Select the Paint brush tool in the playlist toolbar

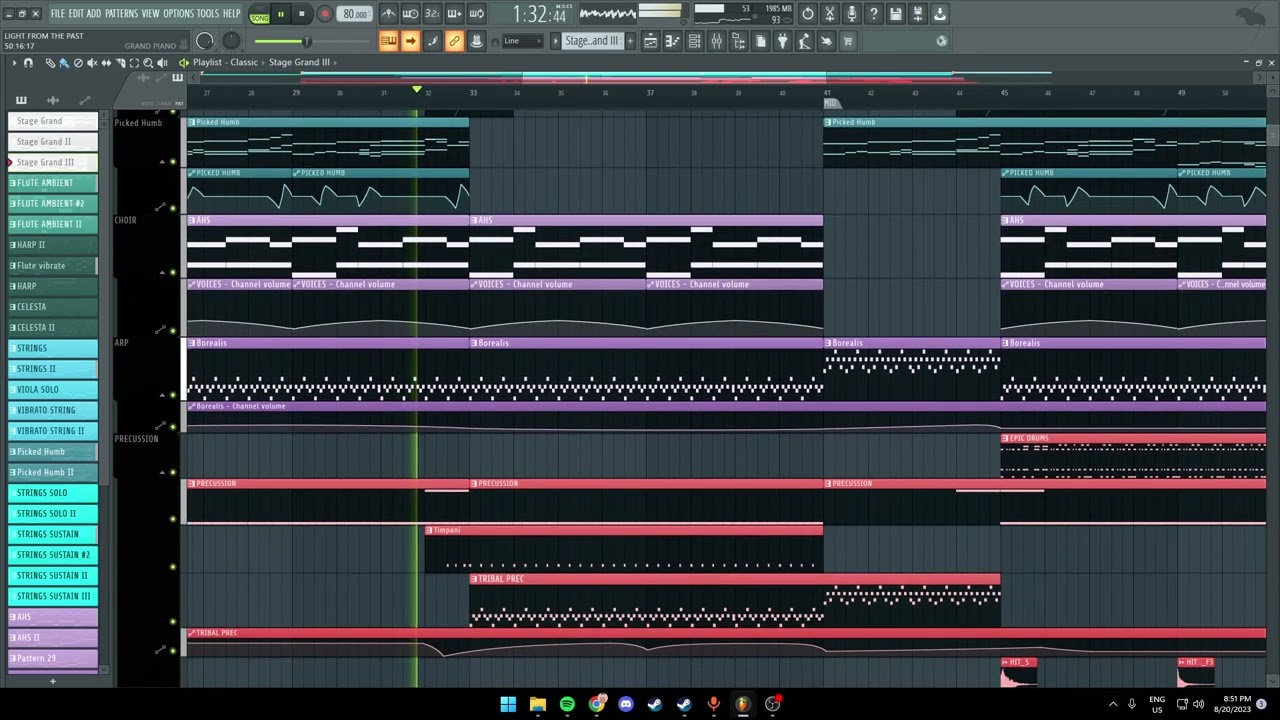[x=64, y=63]
